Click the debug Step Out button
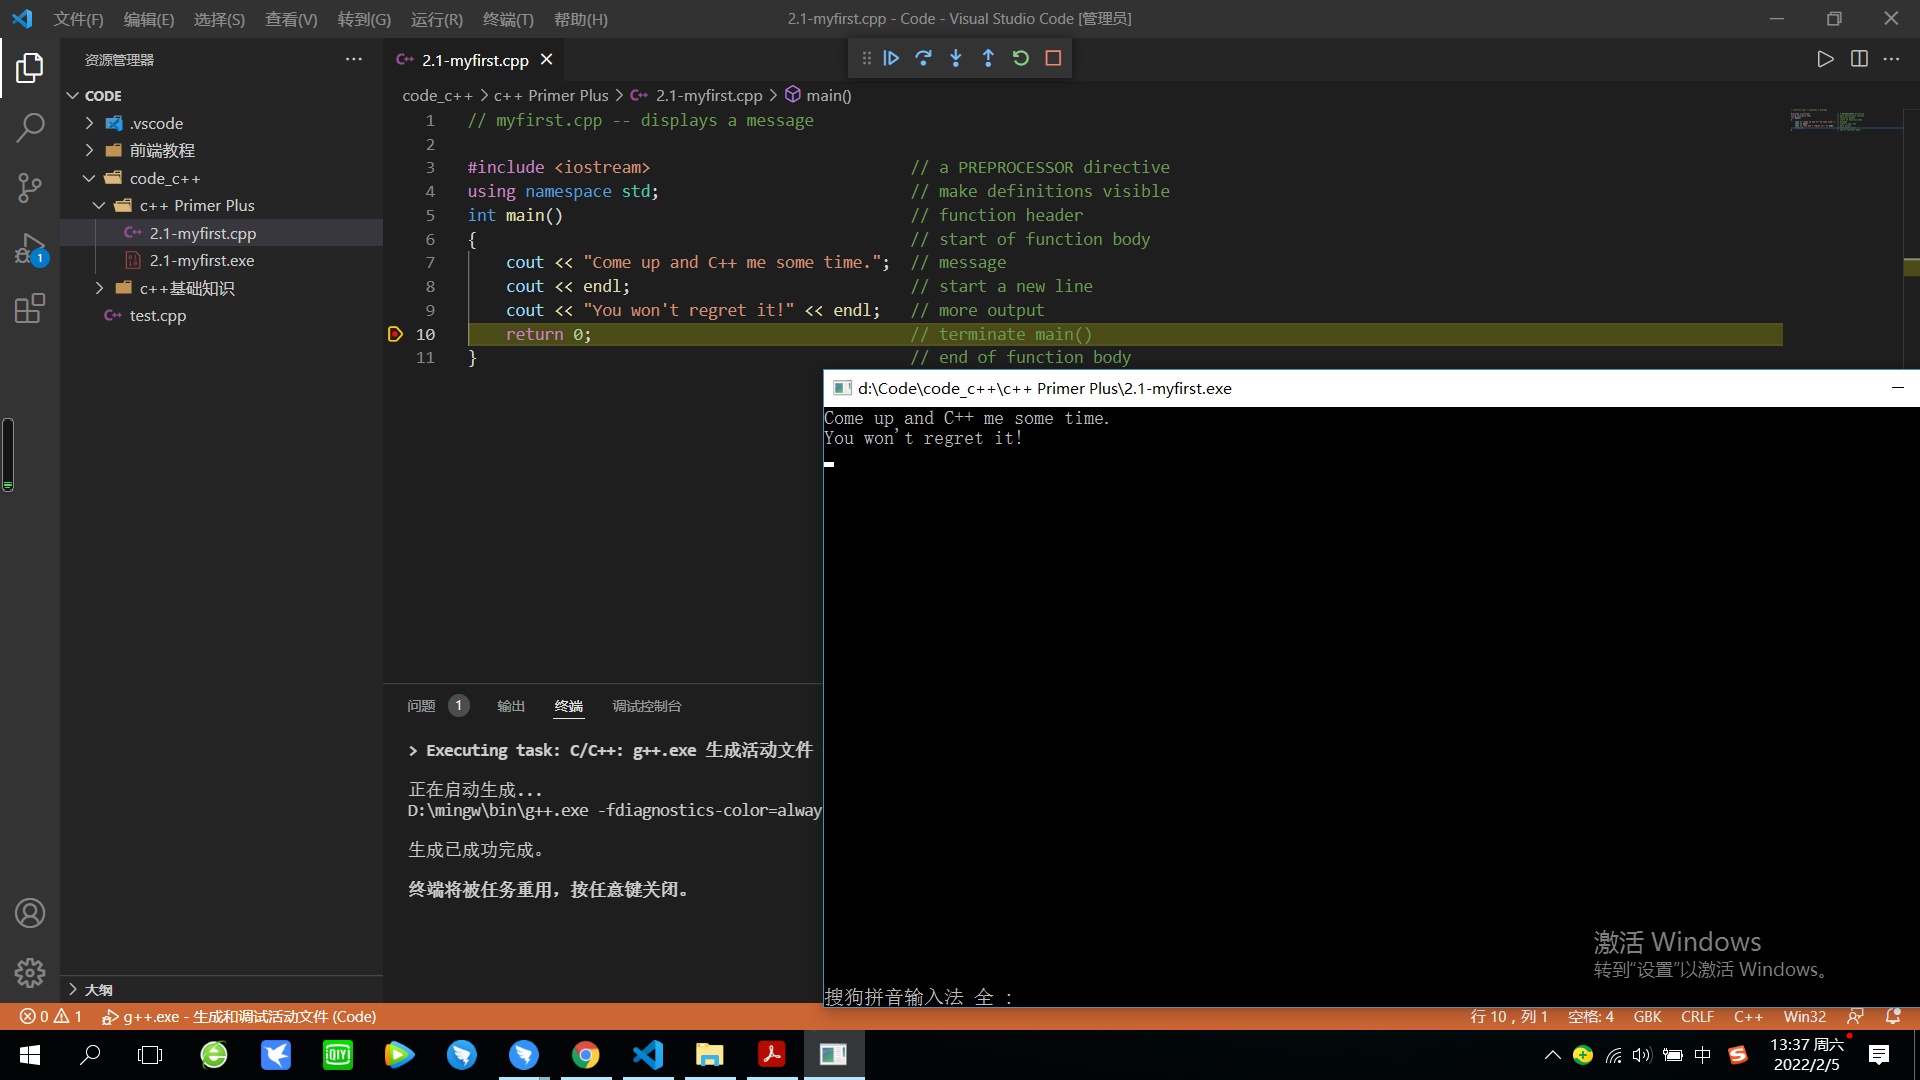 (988, 58)
